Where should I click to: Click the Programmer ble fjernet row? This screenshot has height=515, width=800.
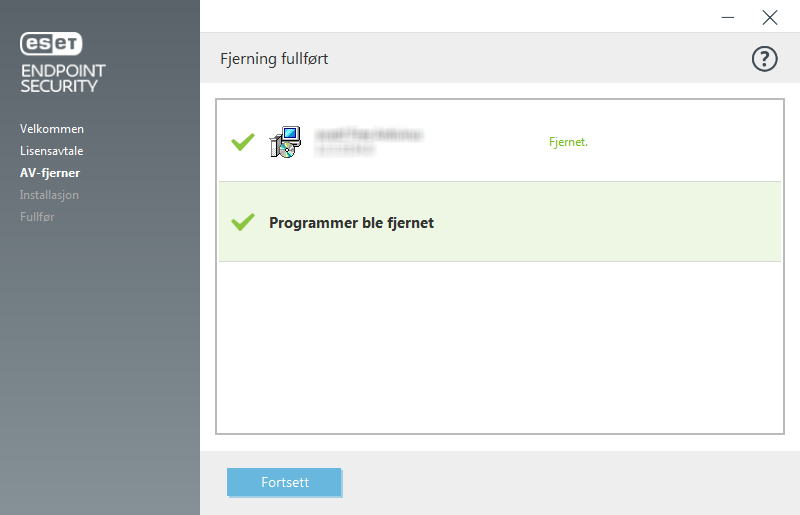(500, 222)
